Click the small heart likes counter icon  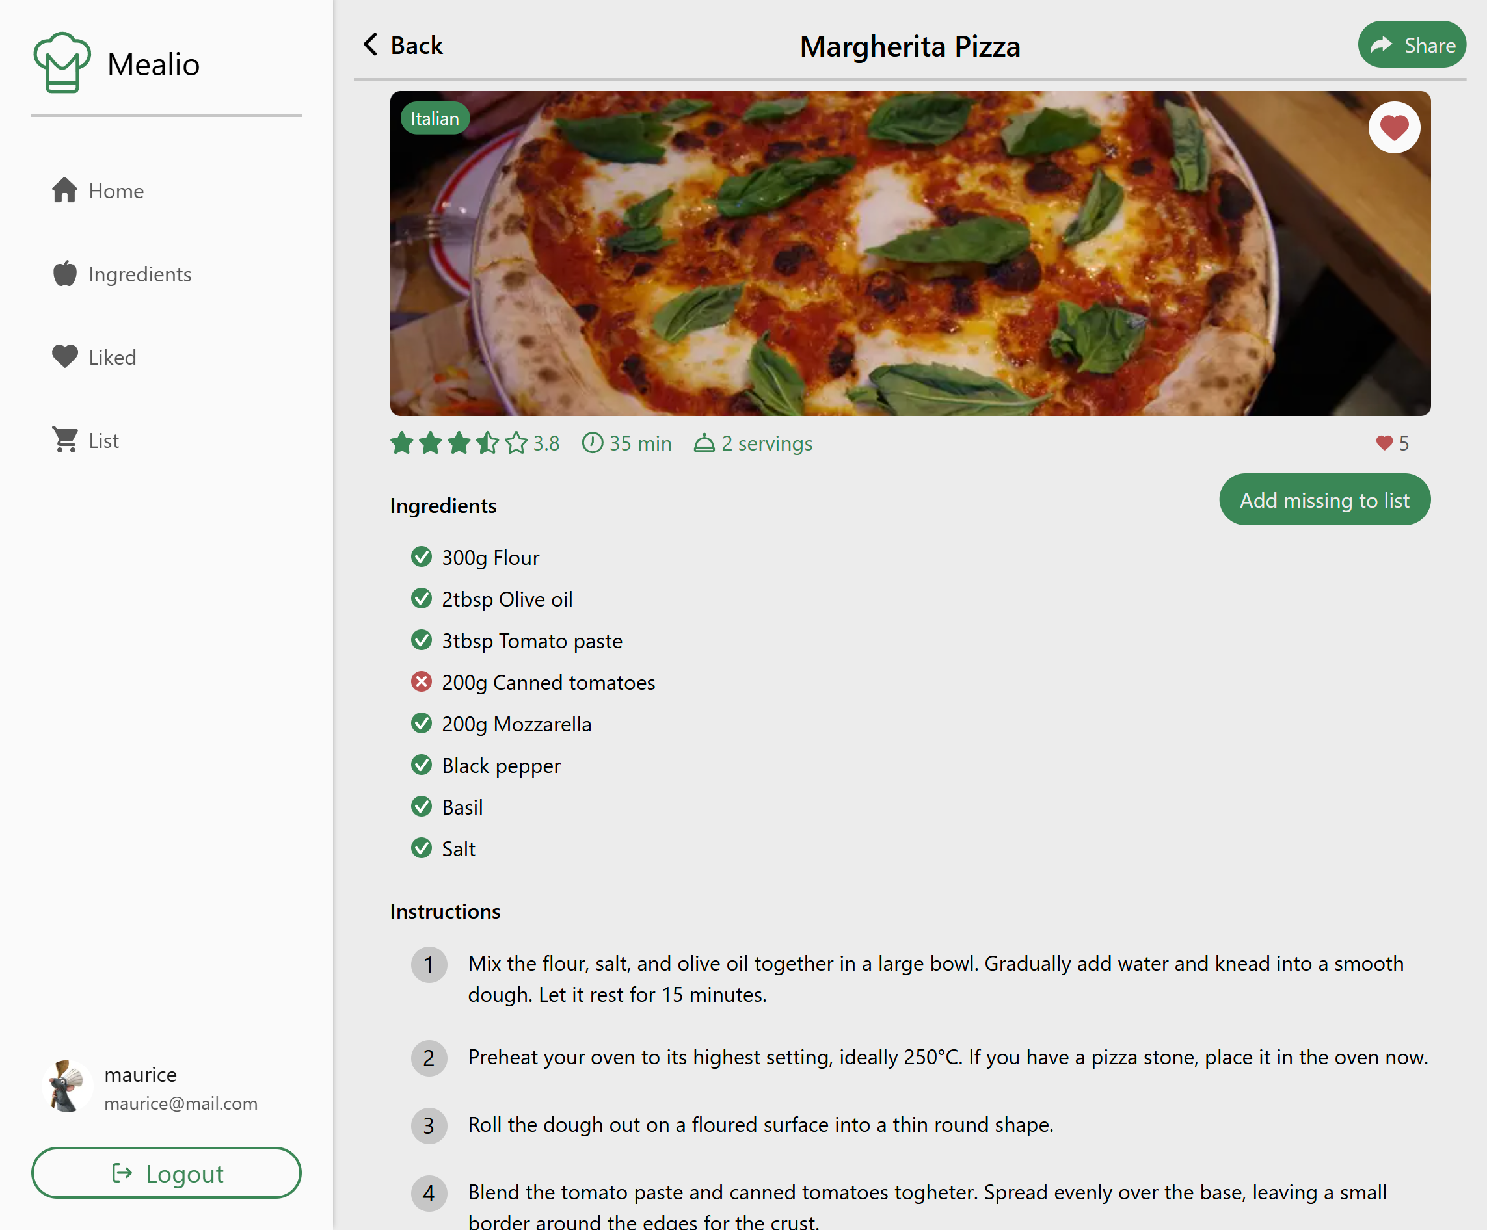(1384, 443)
